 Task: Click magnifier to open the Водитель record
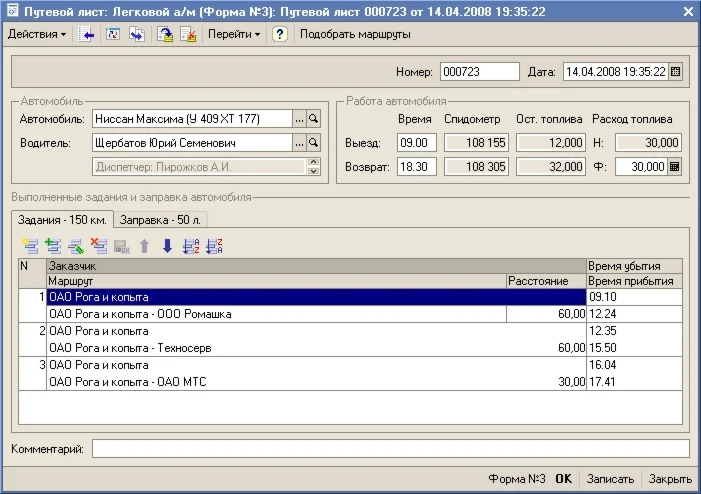[313, 143]
